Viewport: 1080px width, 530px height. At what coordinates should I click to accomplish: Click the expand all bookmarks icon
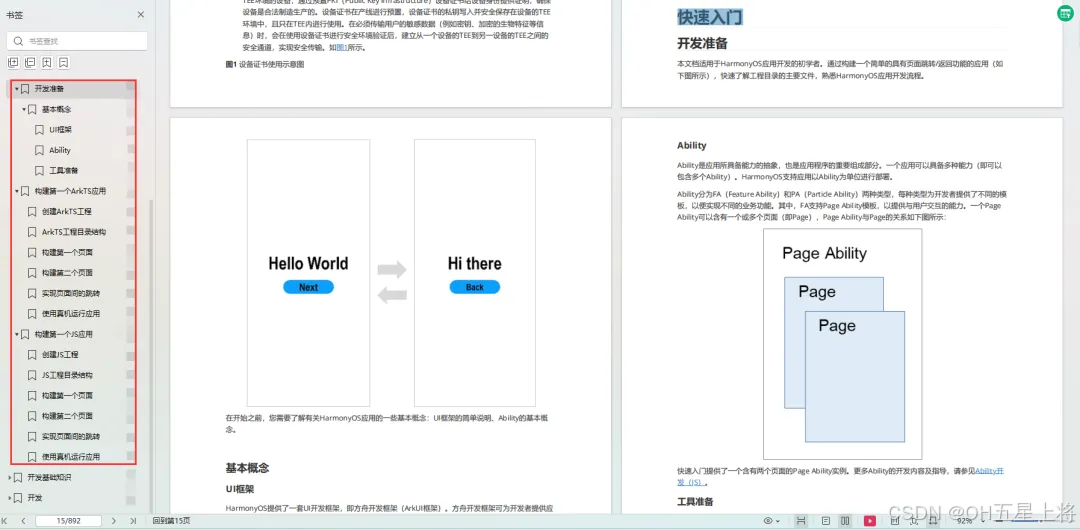13,63
